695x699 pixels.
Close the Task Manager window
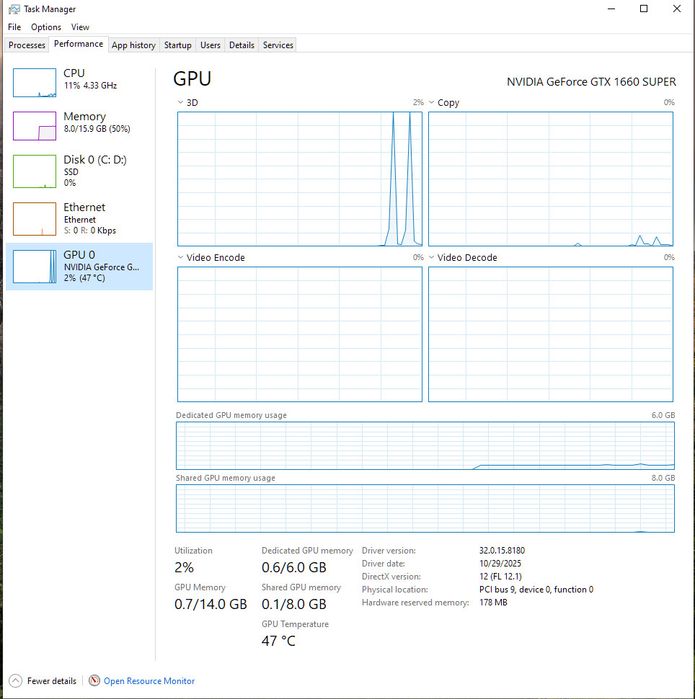coord(677,9)
